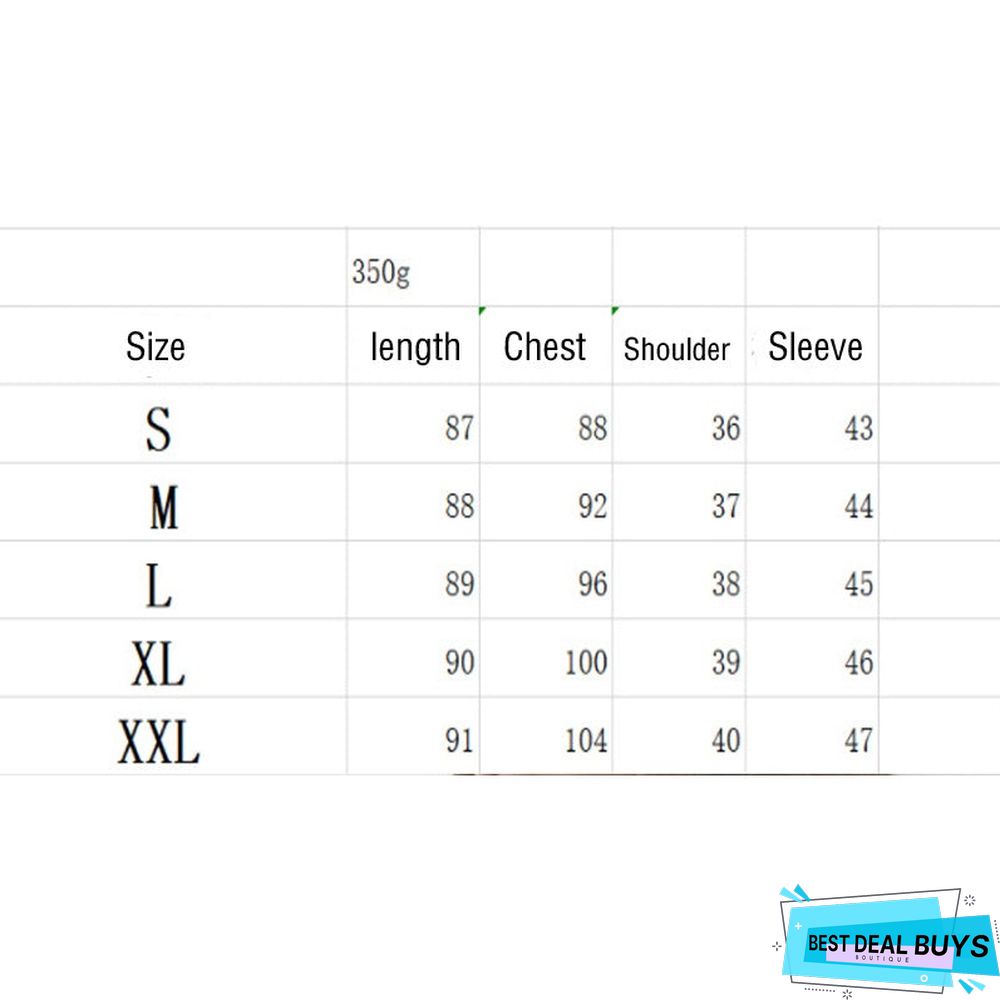Click the M size row label
This screenshot has height=1000, width=1000.
point(163,506)
